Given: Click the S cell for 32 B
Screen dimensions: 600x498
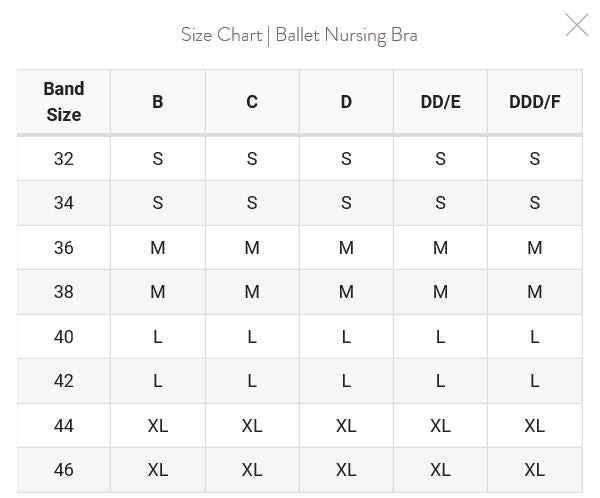Looking at the screenshot, I should 157,158.
